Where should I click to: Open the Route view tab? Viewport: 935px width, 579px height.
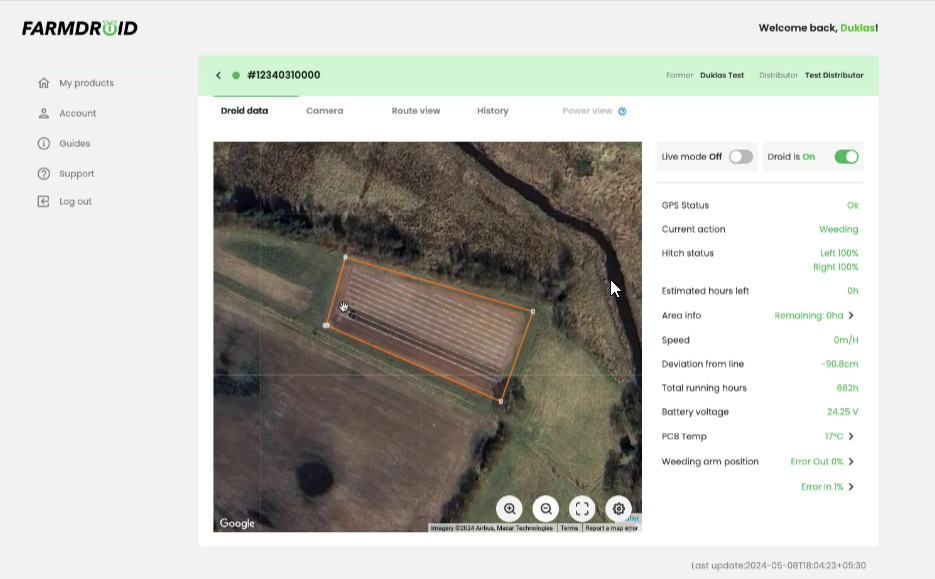pos(416,111)
